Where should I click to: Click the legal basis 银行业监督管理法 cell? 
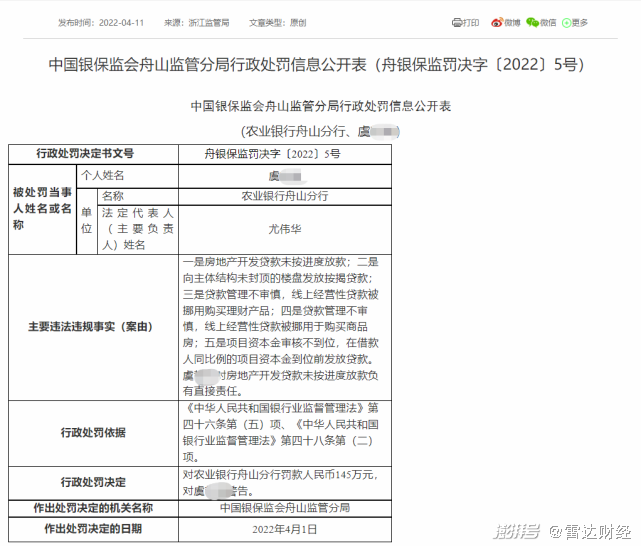(285, 433)
